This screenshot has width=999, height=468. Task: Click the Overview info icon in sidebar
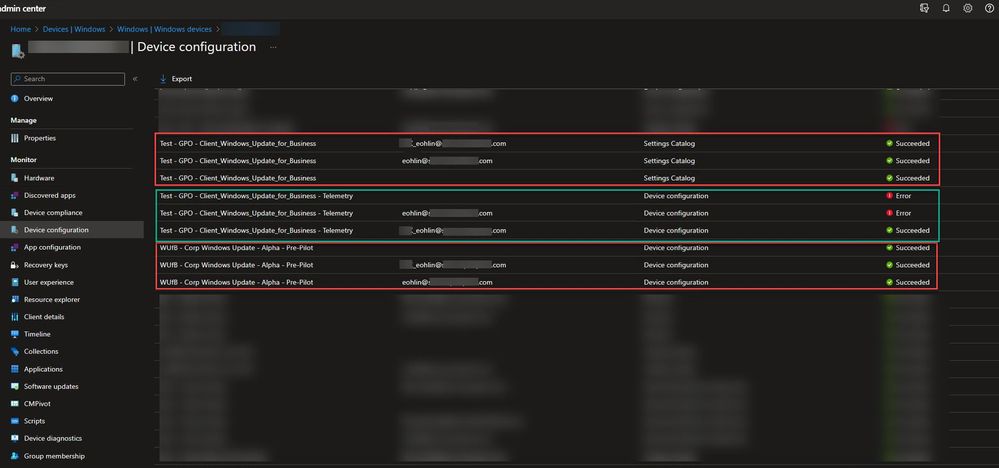(x=15, y=99)
